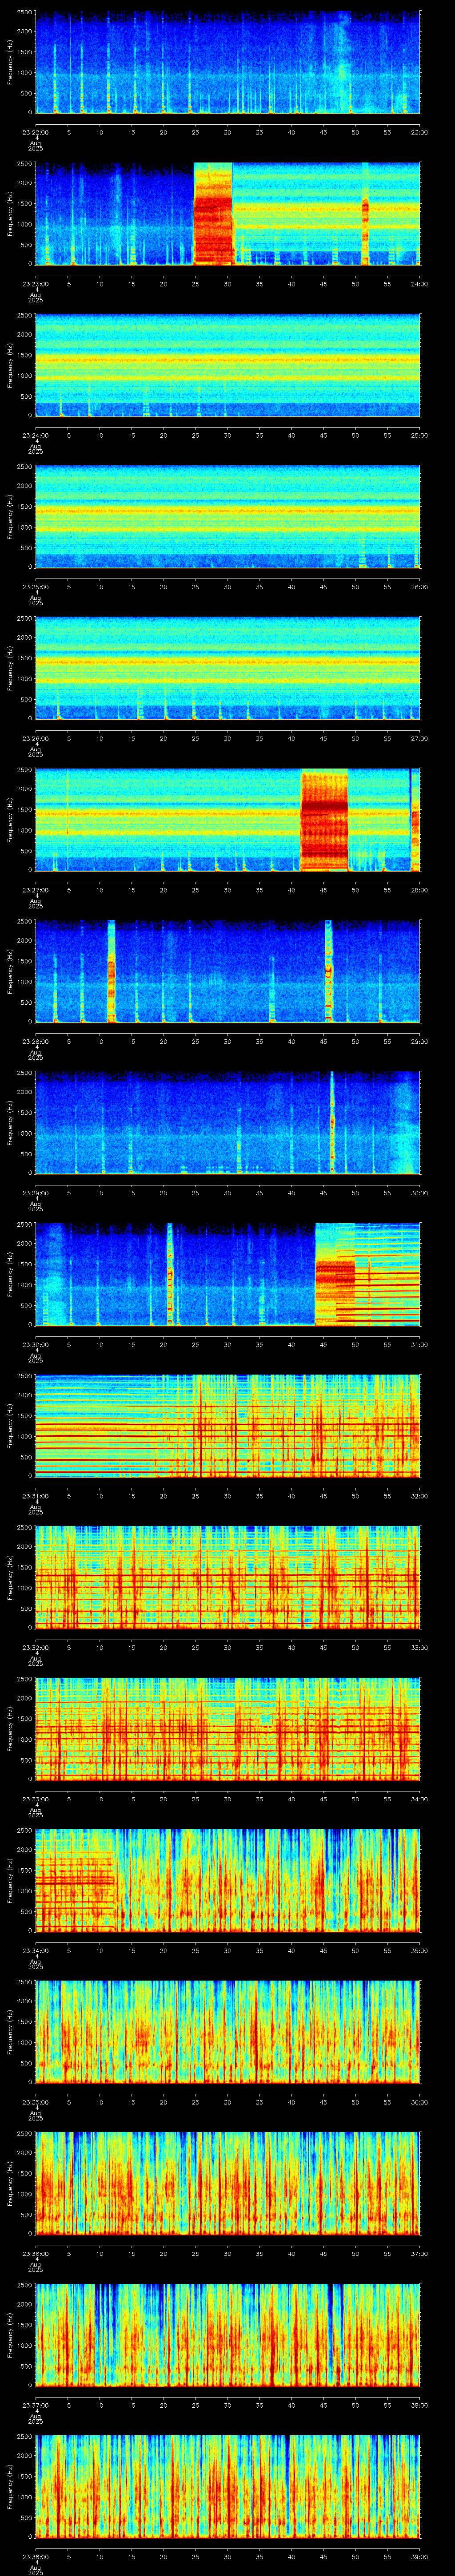Click the 45-second tick label under 23:26:00 spectrogram
This screenshot has height=2576, width=455.
point(324,738)
